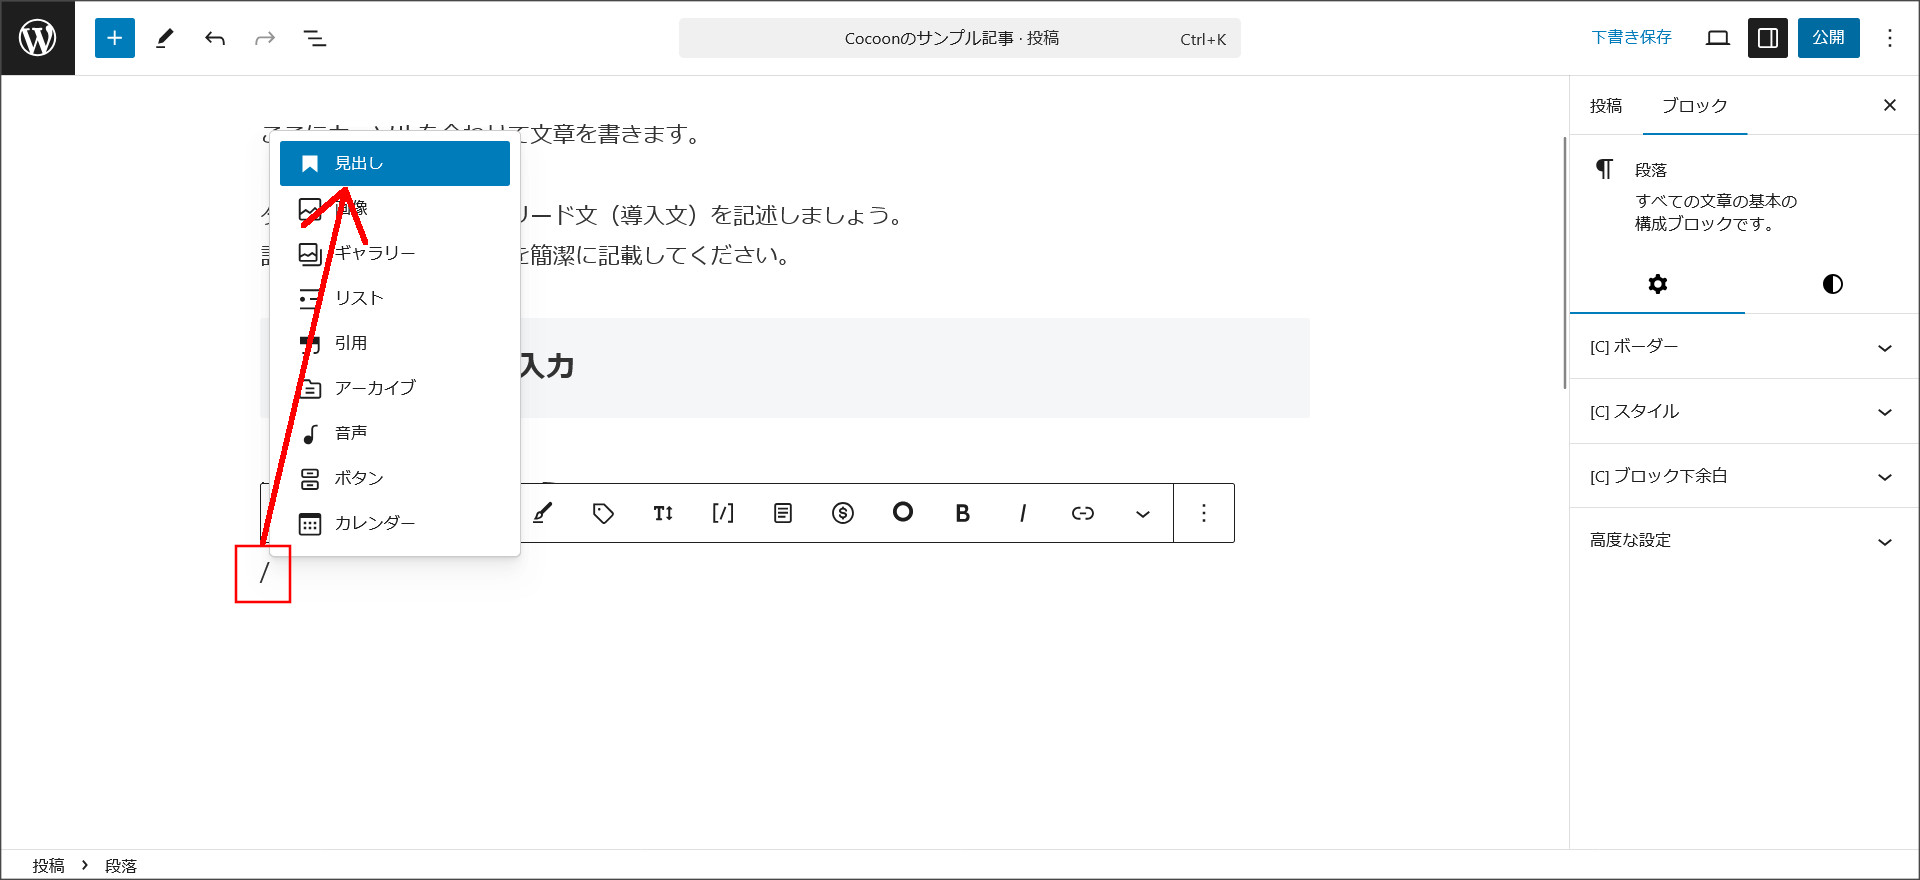The height and width of the screenshot is (880, 1920).
Task: Choose 見出し from the block list
Action: click(395, 163)
